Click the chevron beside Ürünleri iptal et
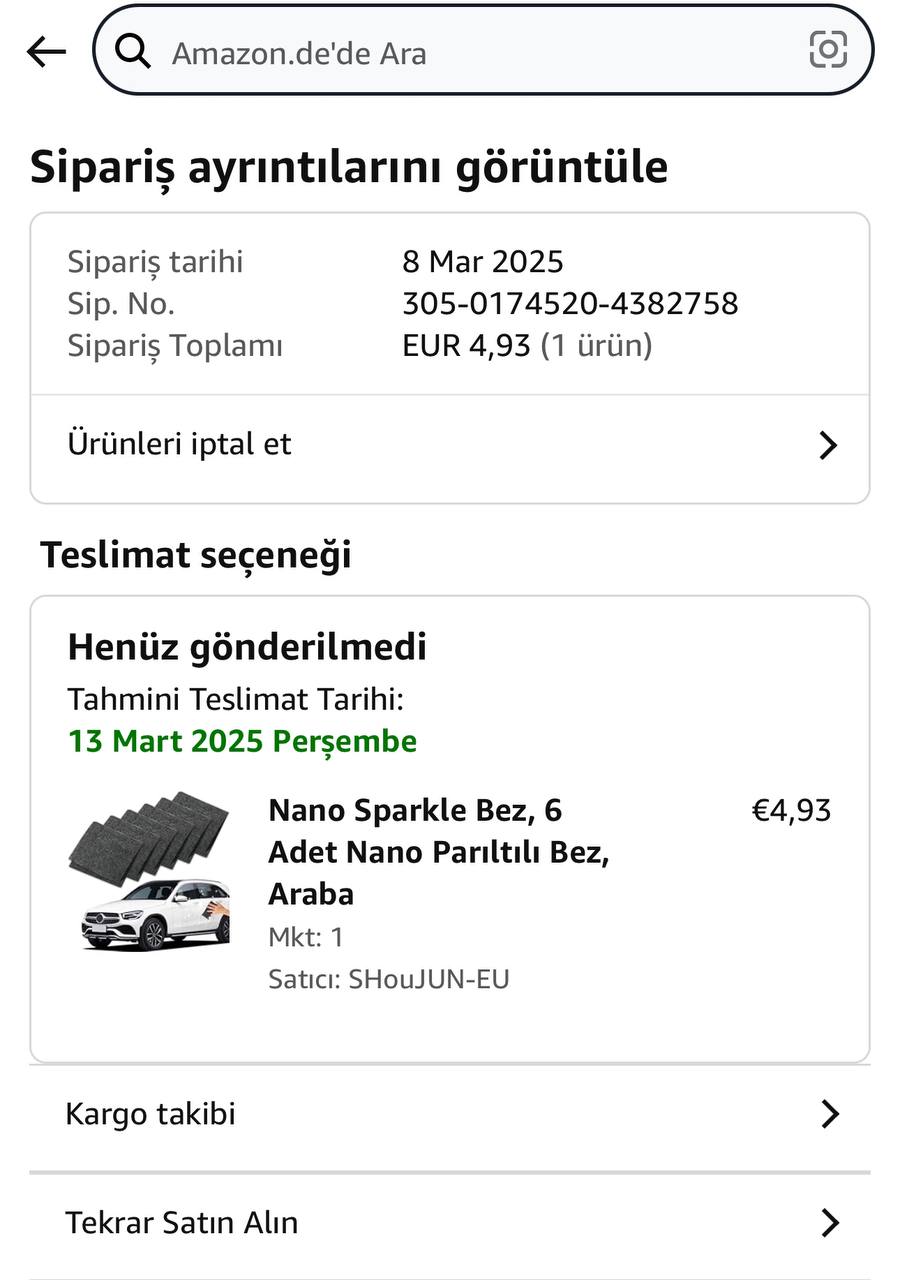900x1280 pixels. (x=828, y=446)
